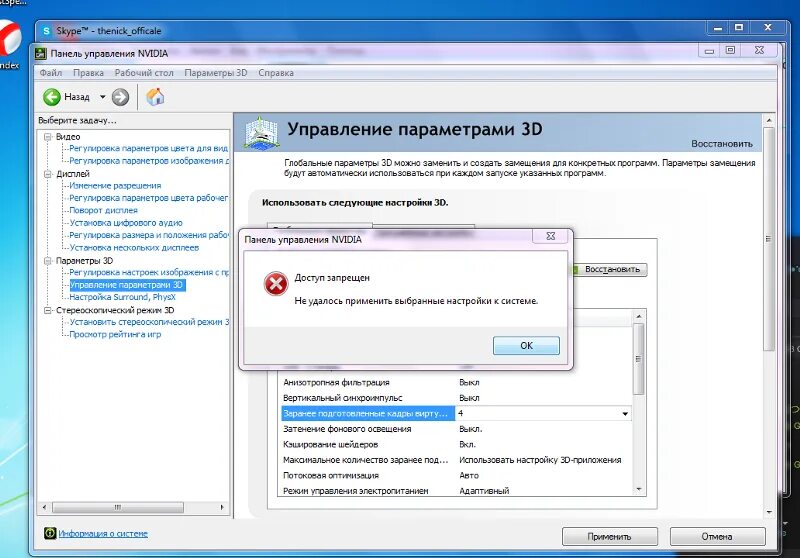Collapse the Параметры 3D tree node
The width and height of the screenshot is (800, 558).
click(48, 261)
